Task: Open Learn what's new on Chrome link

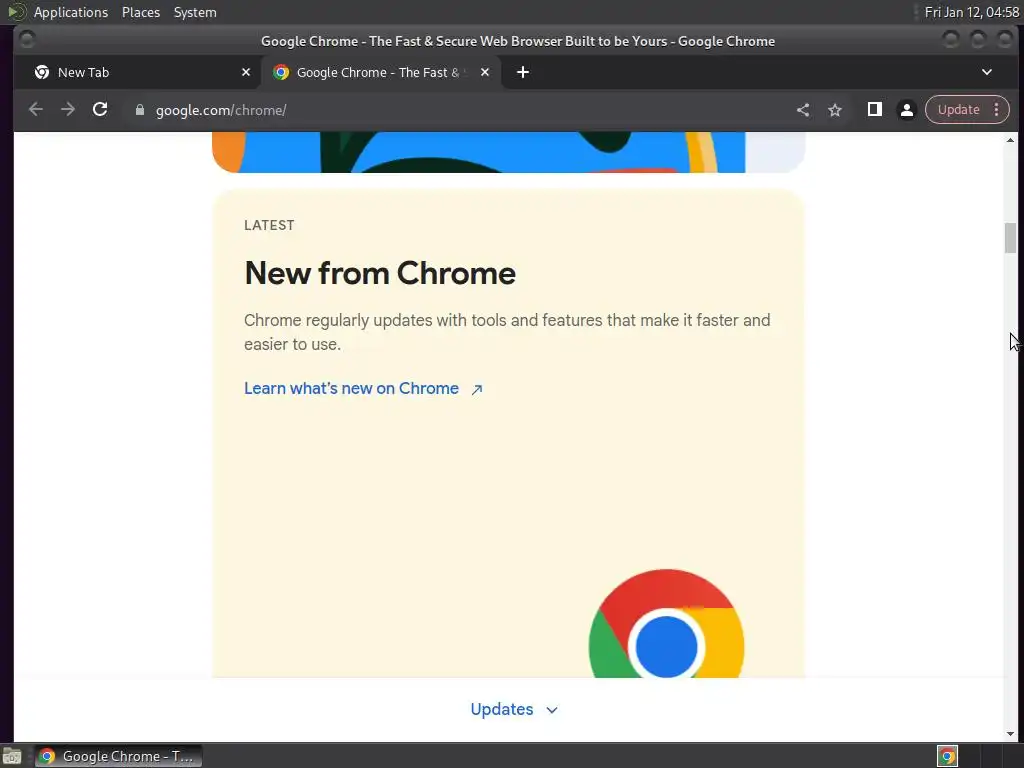Action: (x=351, y=389)
